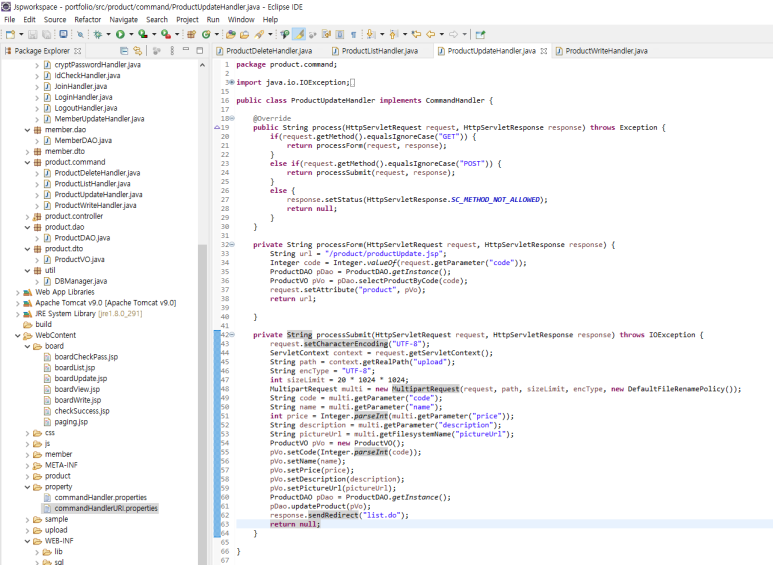The height and width of the screenshot is (565, 773).
Task: Toggle Link with Editor in Package Explorer
Action: (138, 51)
